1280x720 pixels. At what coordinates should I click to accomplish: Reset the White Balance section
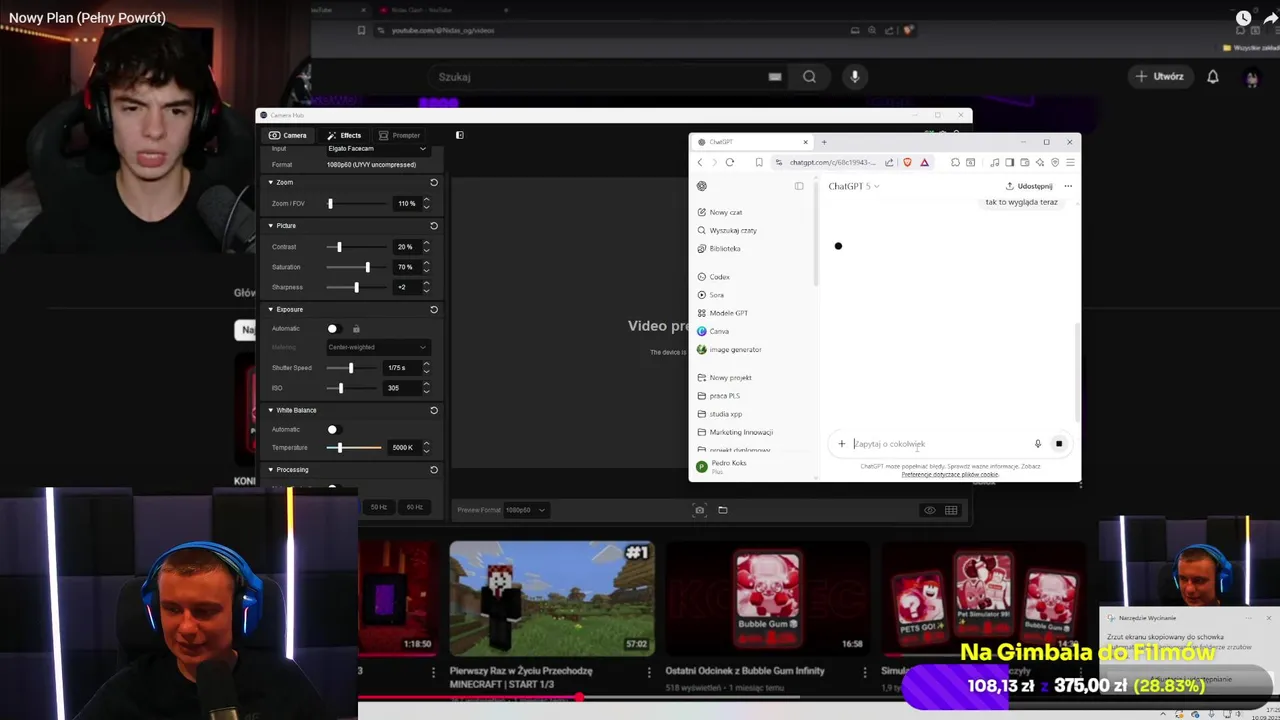coord(434,410)
